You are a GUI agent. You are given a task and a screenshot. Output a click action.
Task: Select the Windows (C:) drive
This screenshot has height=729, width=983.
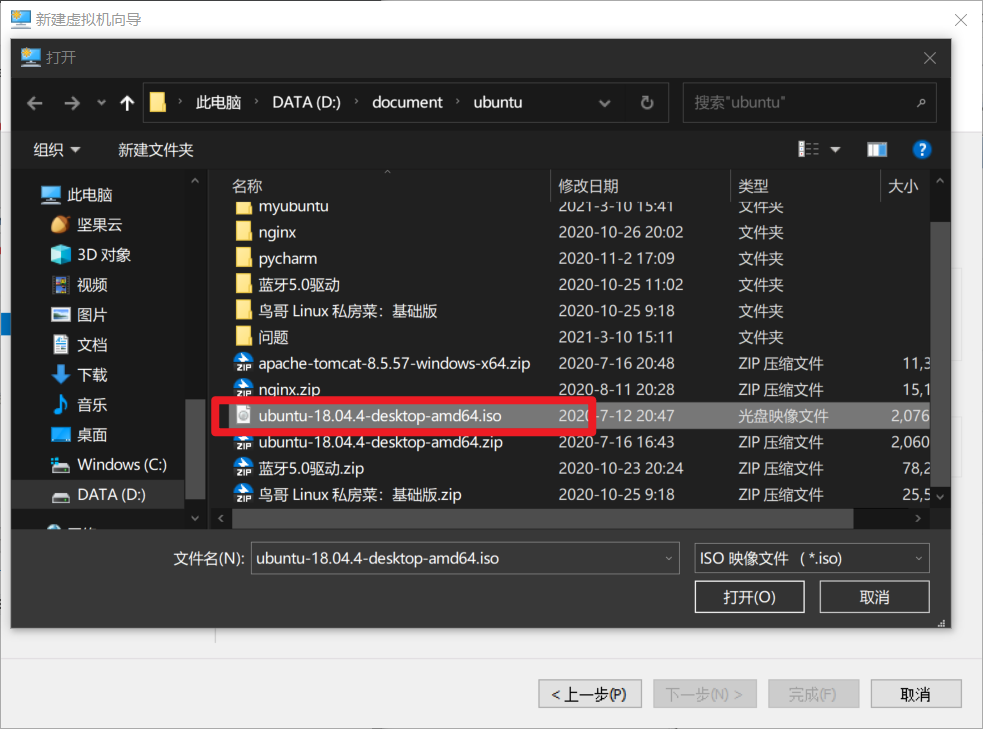(122, 465)
